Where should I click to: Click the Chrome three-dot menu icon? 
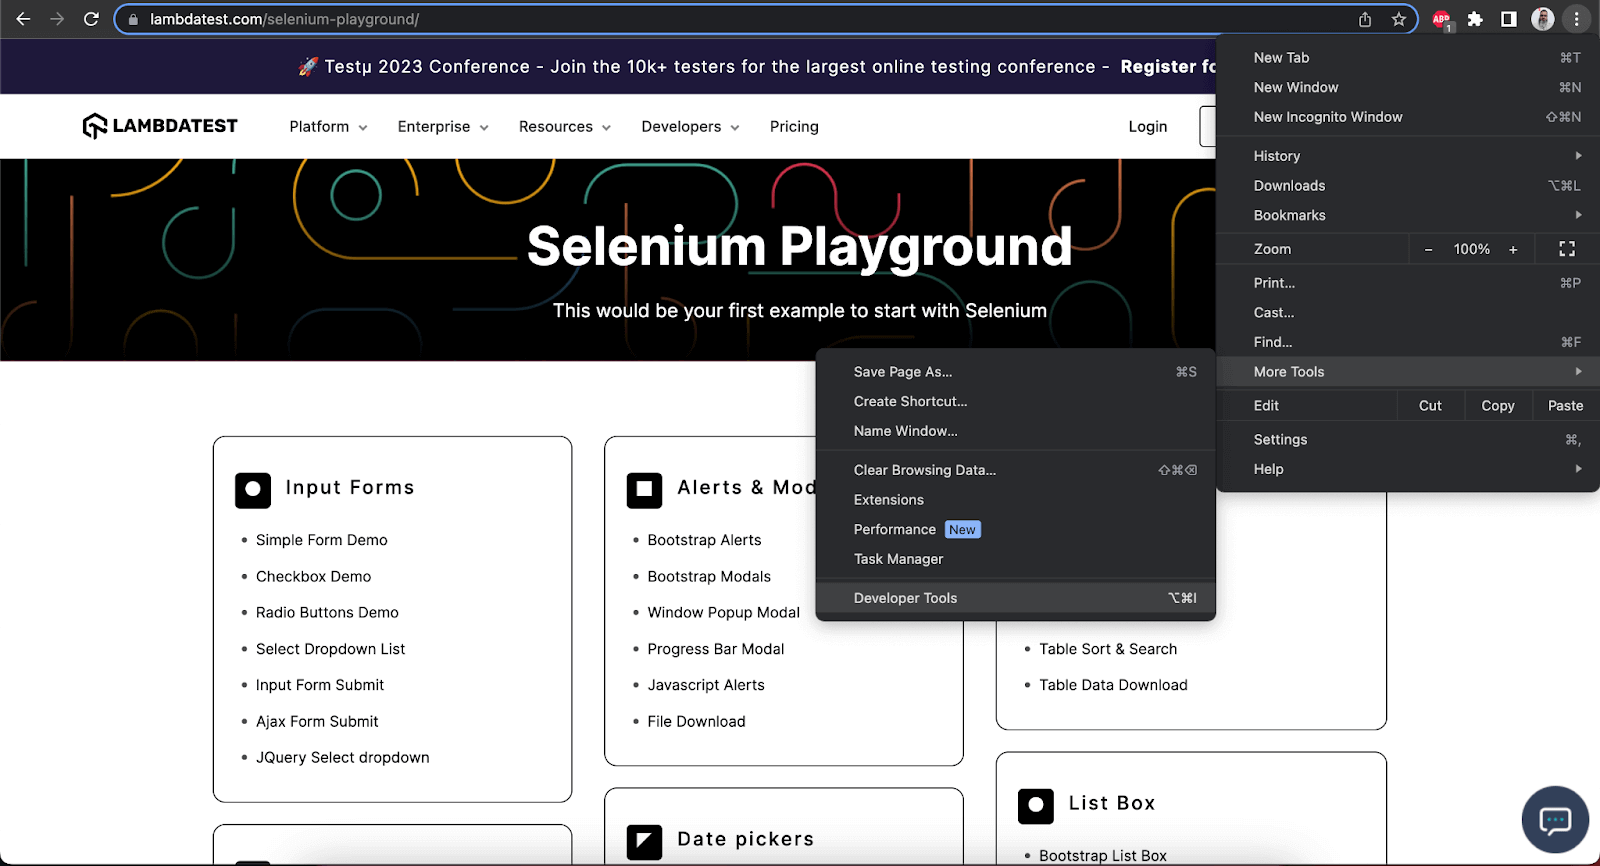tap(1577, 19)
